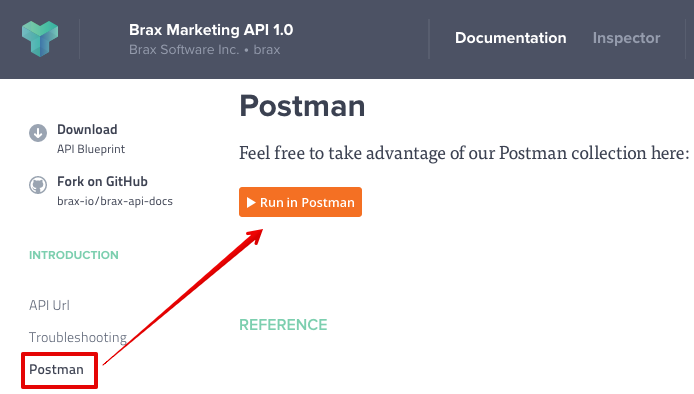Click the brax-io/brax-api-docs repository text
The image size is (694, 394).
pyautogui.click(x=115, y=201)
